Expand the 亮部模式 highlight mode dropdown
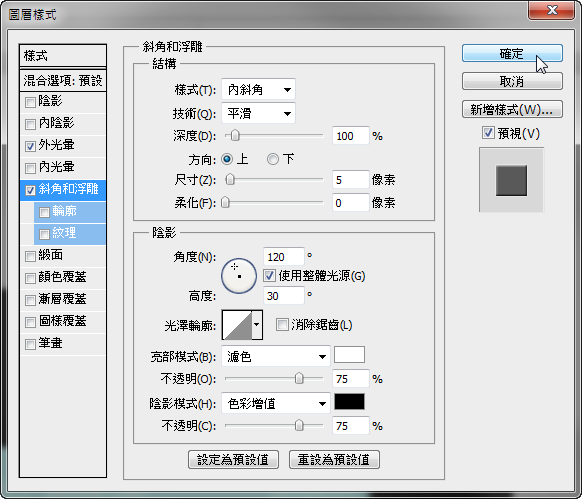 click(275, 356)
